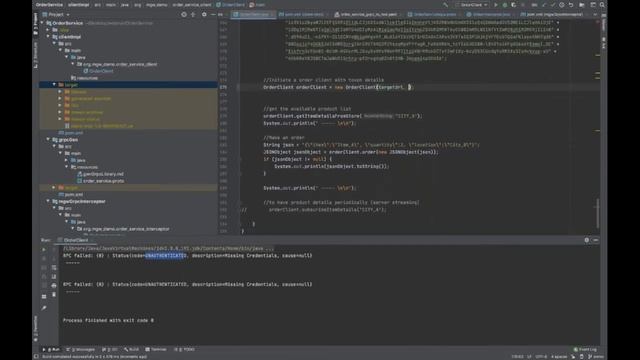Click highlighted UNAUTHENTICATED text in console
Viewport: 640px width, 360px height.
point(166,256)
